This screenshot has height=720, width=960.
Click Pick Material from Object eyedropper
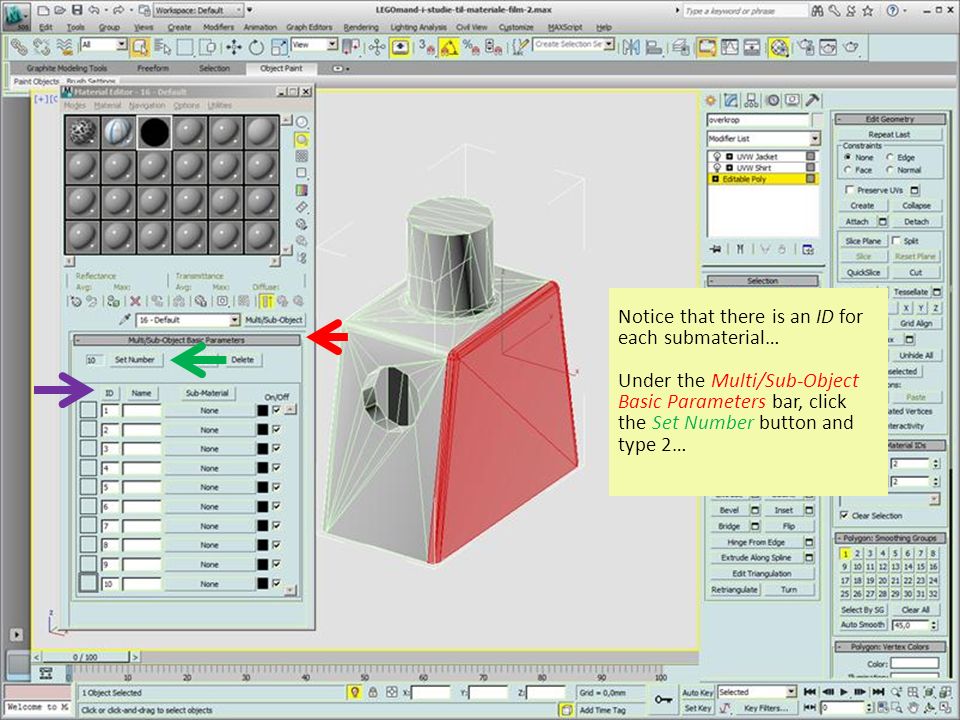[x=125, y=319]
